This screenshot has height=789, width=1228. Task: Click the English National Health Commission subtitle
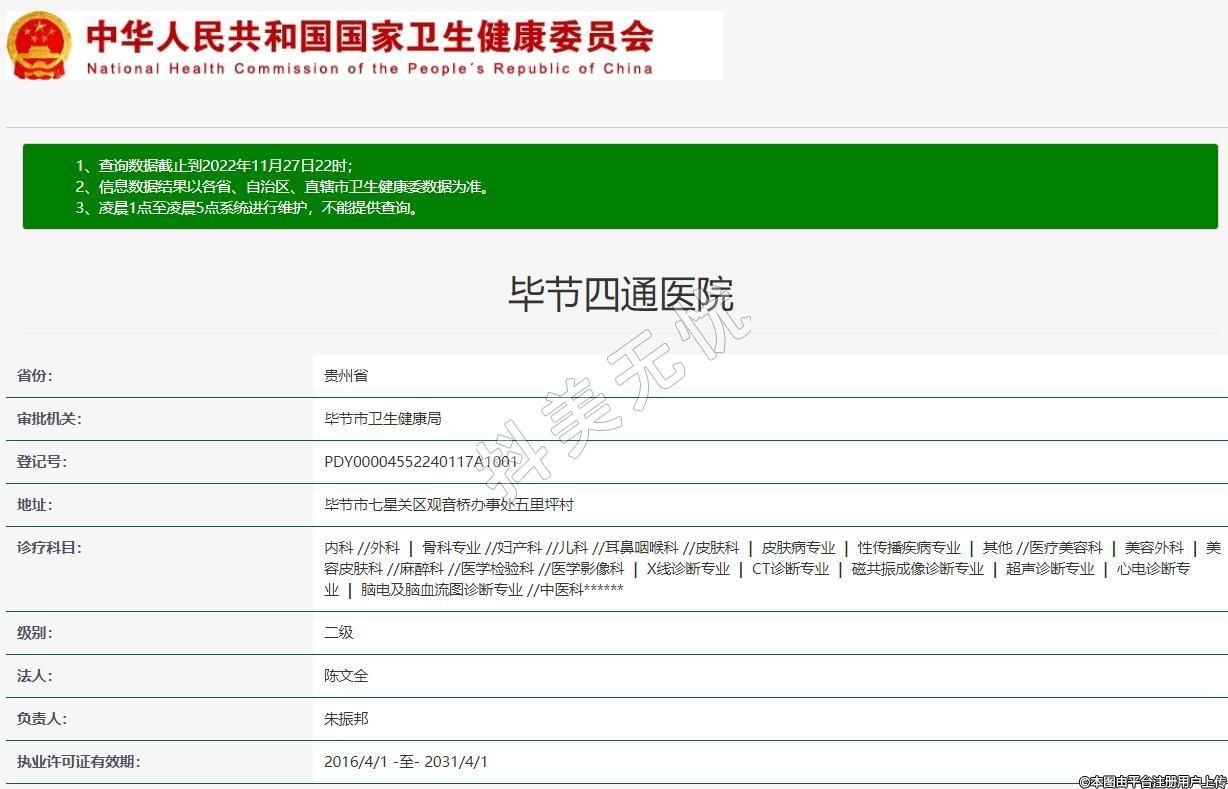(x=370, y=69)
